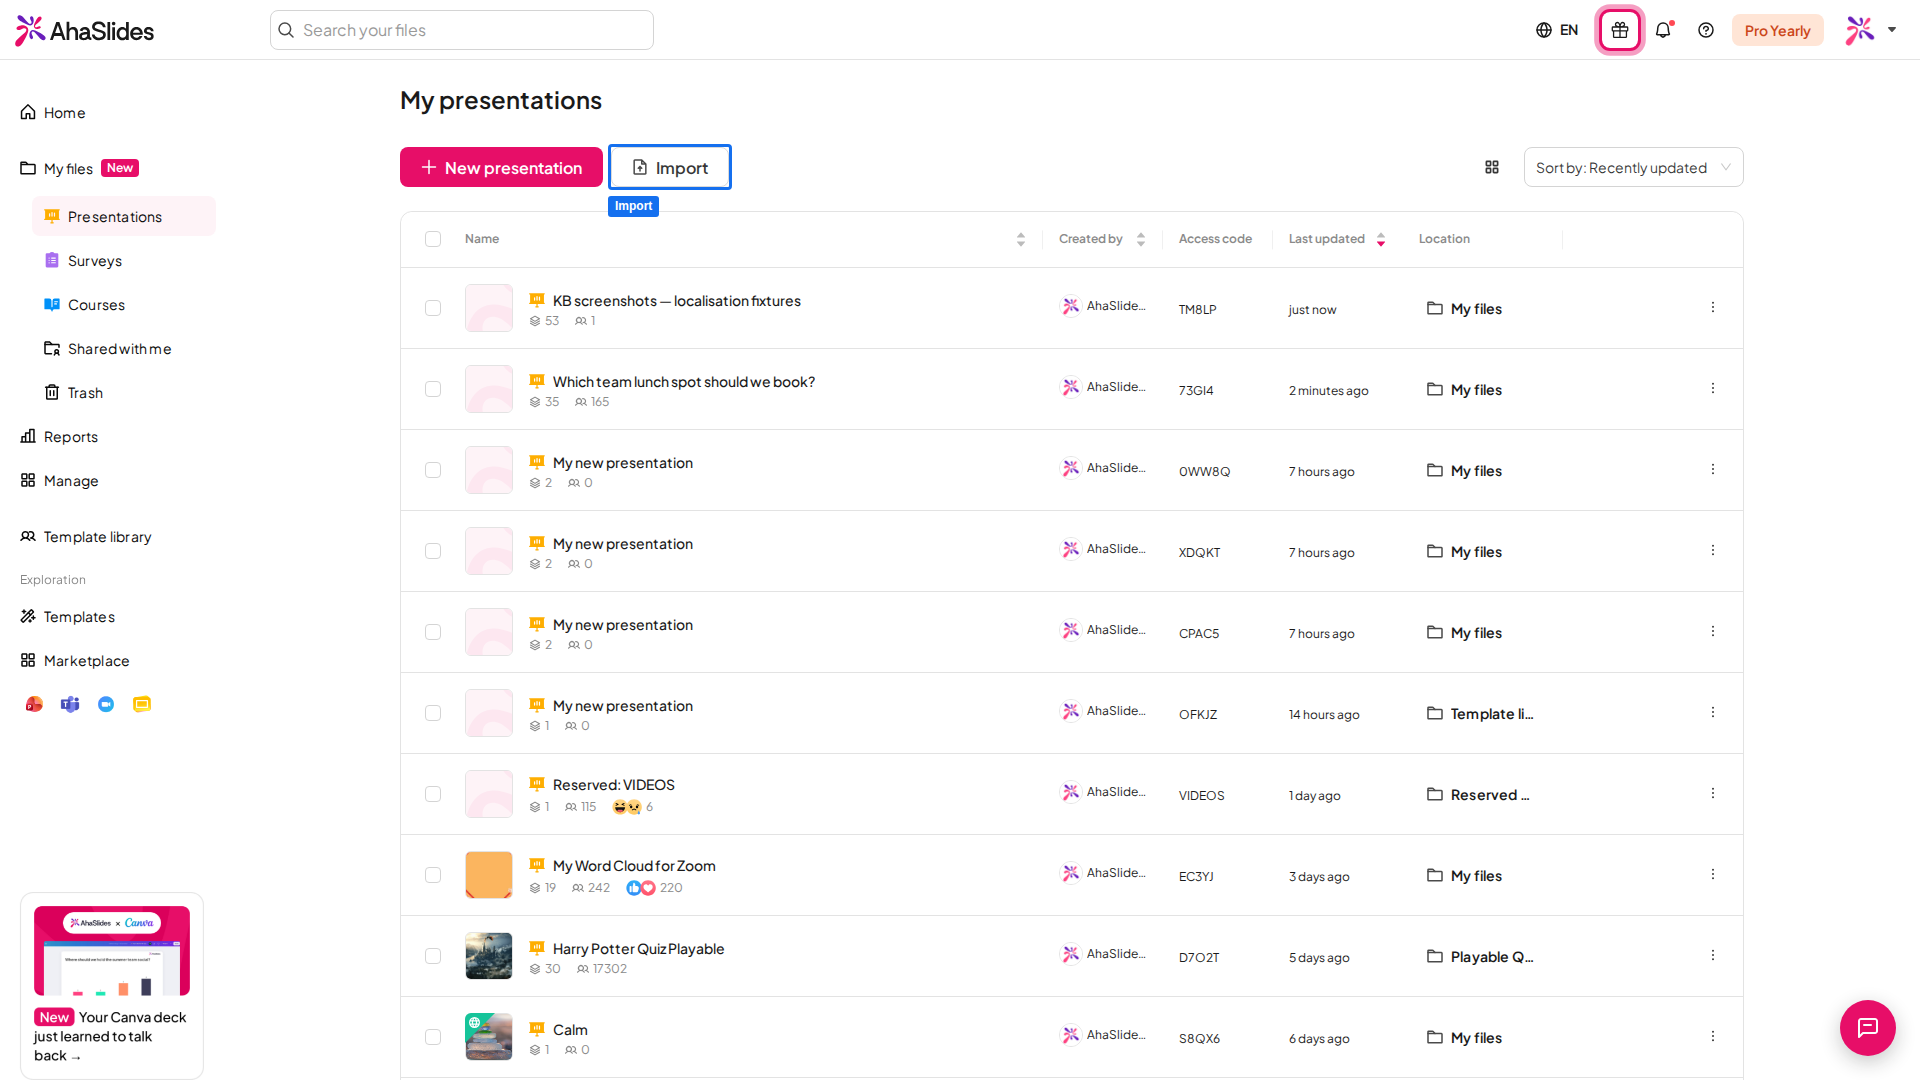Open more options for My Word Cloud row
Image resolution: width=1920 pixels, height=1080 pixels.
(1713, 874)
